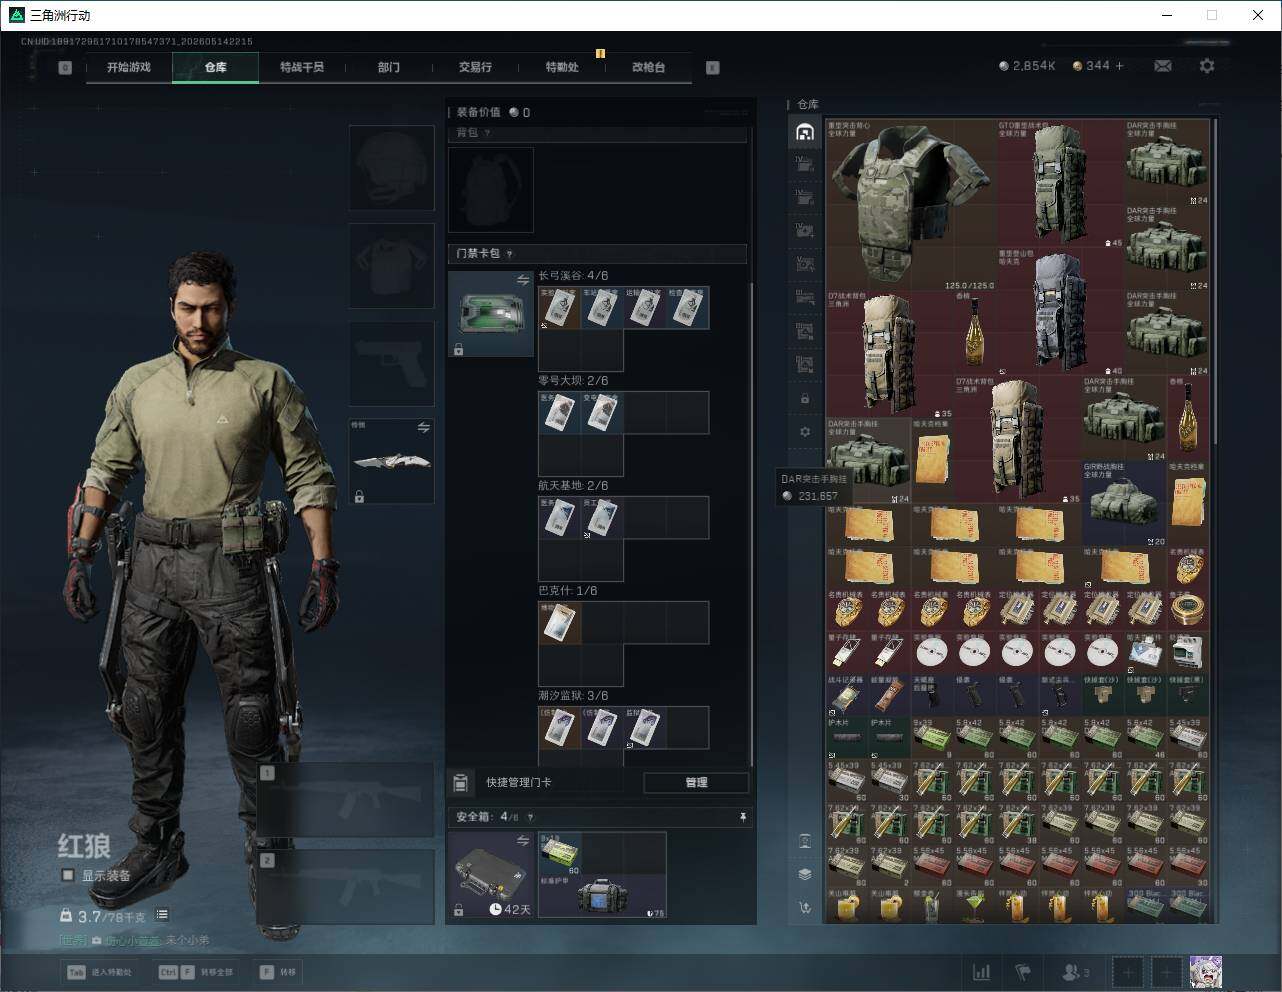The height and width of the screenshot is (992, 1282).
Task: Click the stash sort-organize icon at sidebar bottom
Action: coord(805,907)
